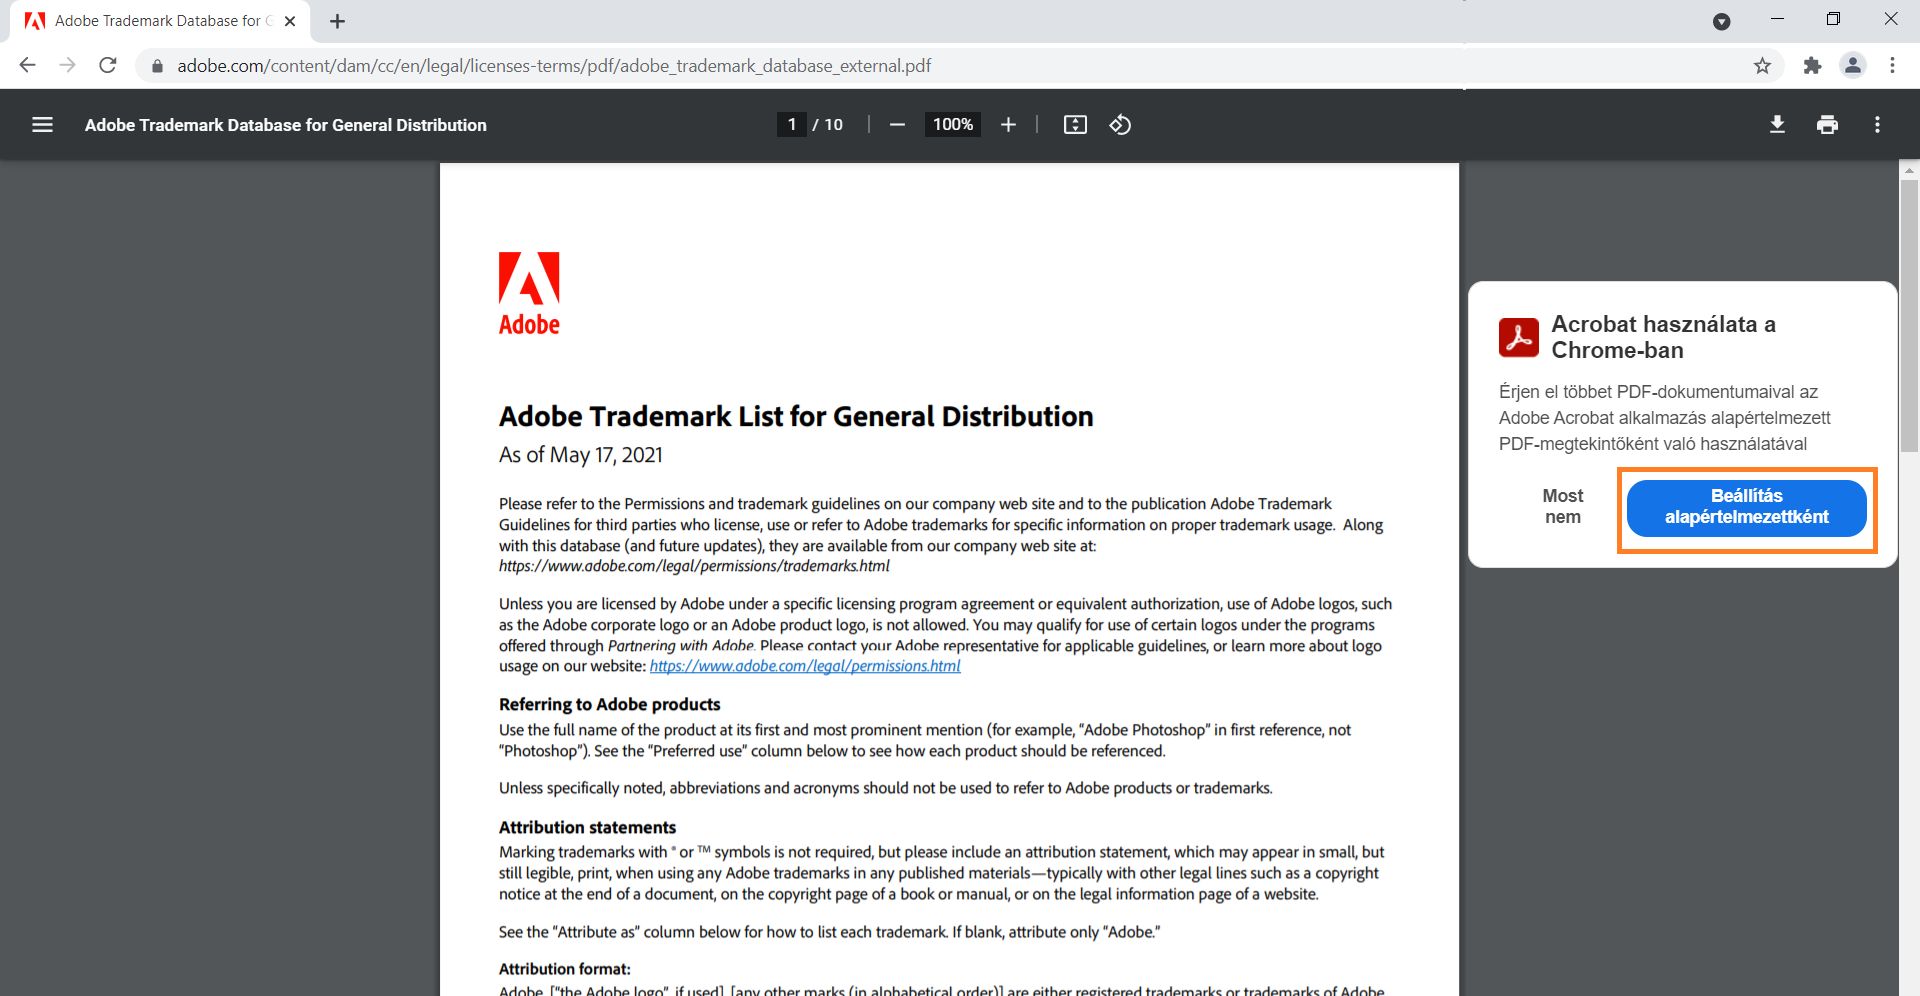Print the PDF document
1920x996 pixels.
coord(1827,125)
